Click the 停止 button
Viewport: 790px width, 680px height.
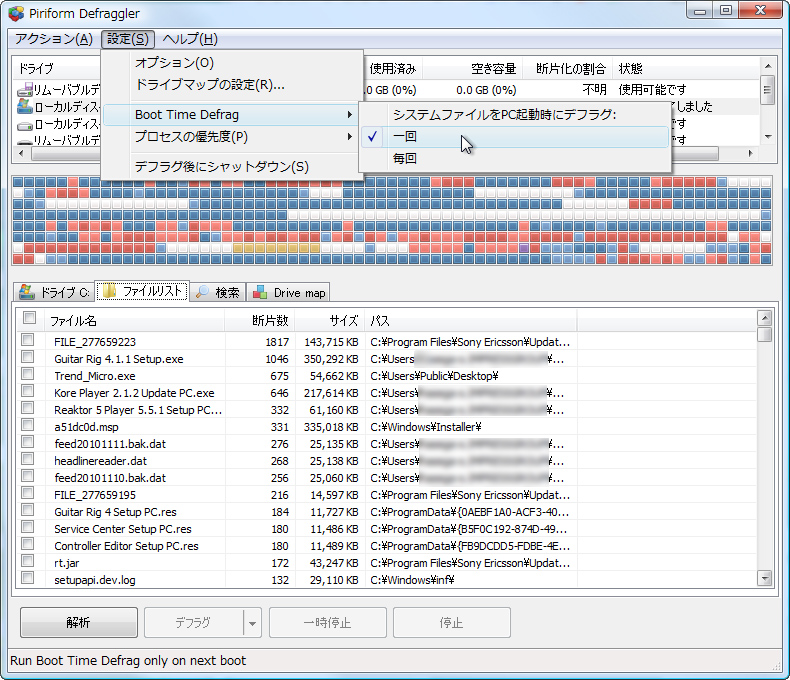coord(451,623)
